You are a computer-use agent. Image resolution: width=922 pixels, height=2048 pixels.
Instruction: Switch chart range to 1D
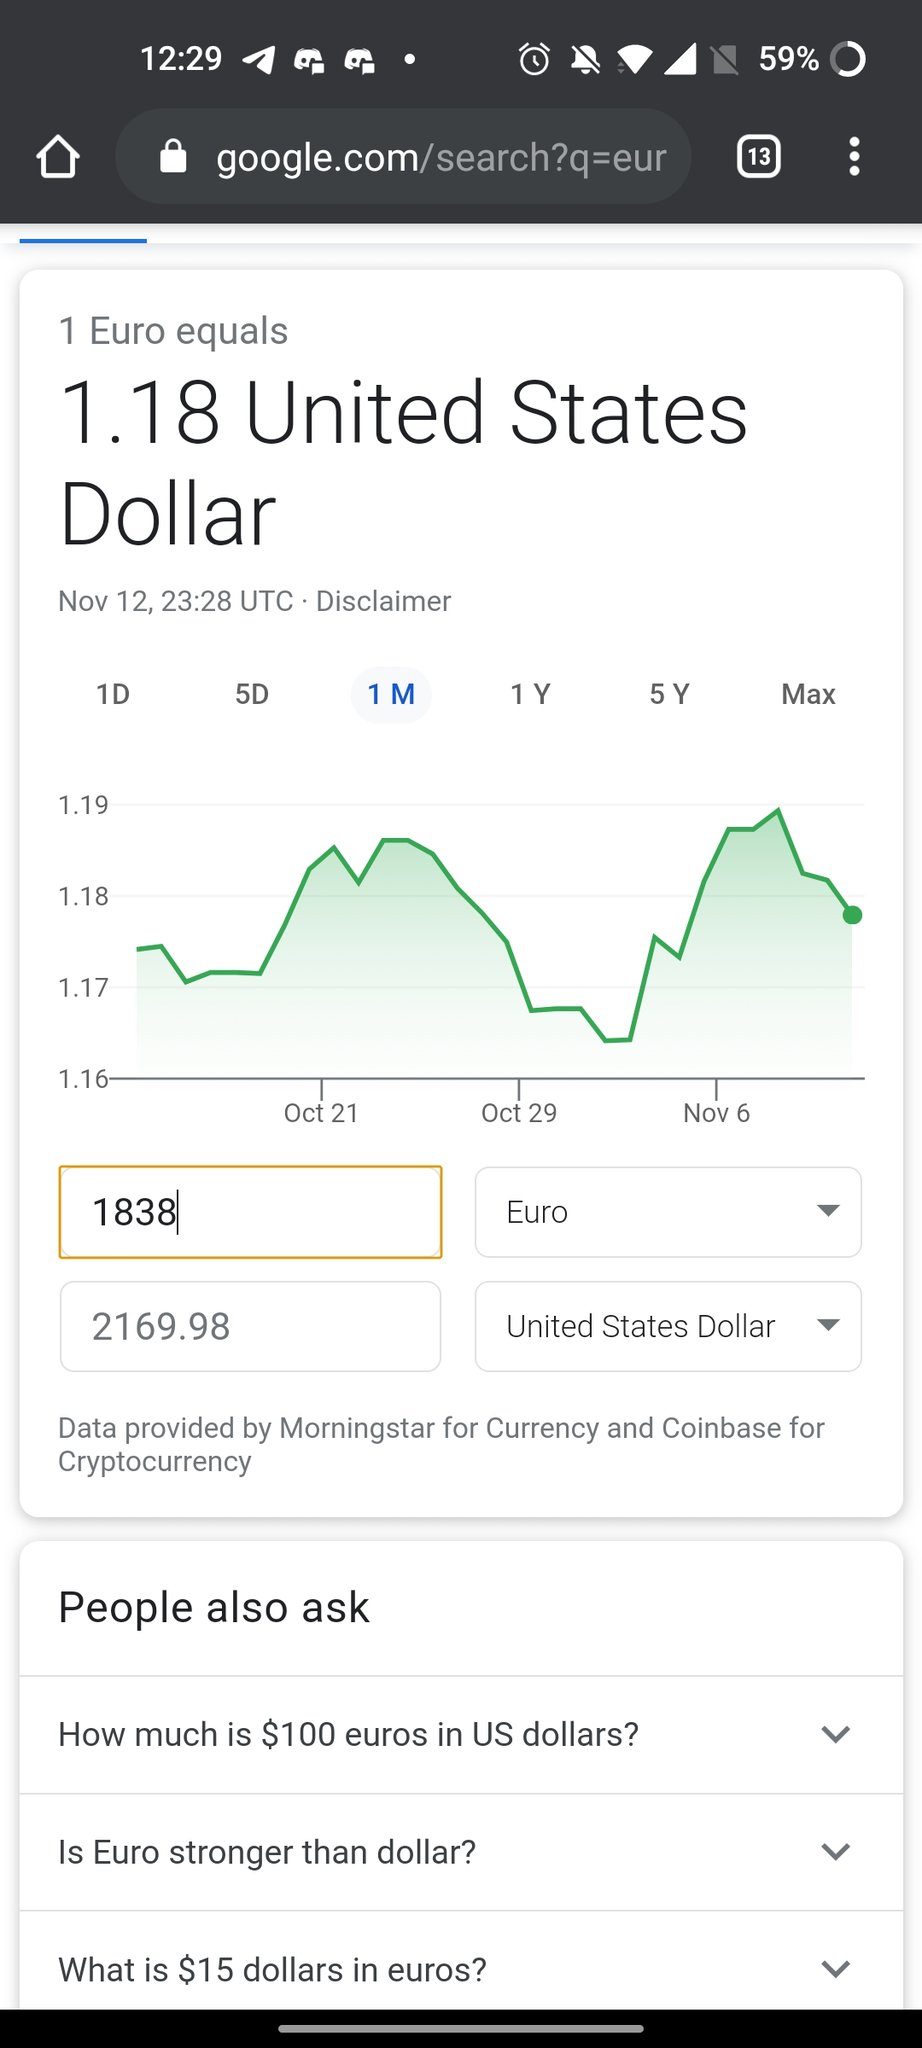pyautogui.click(x=113, y=694)
